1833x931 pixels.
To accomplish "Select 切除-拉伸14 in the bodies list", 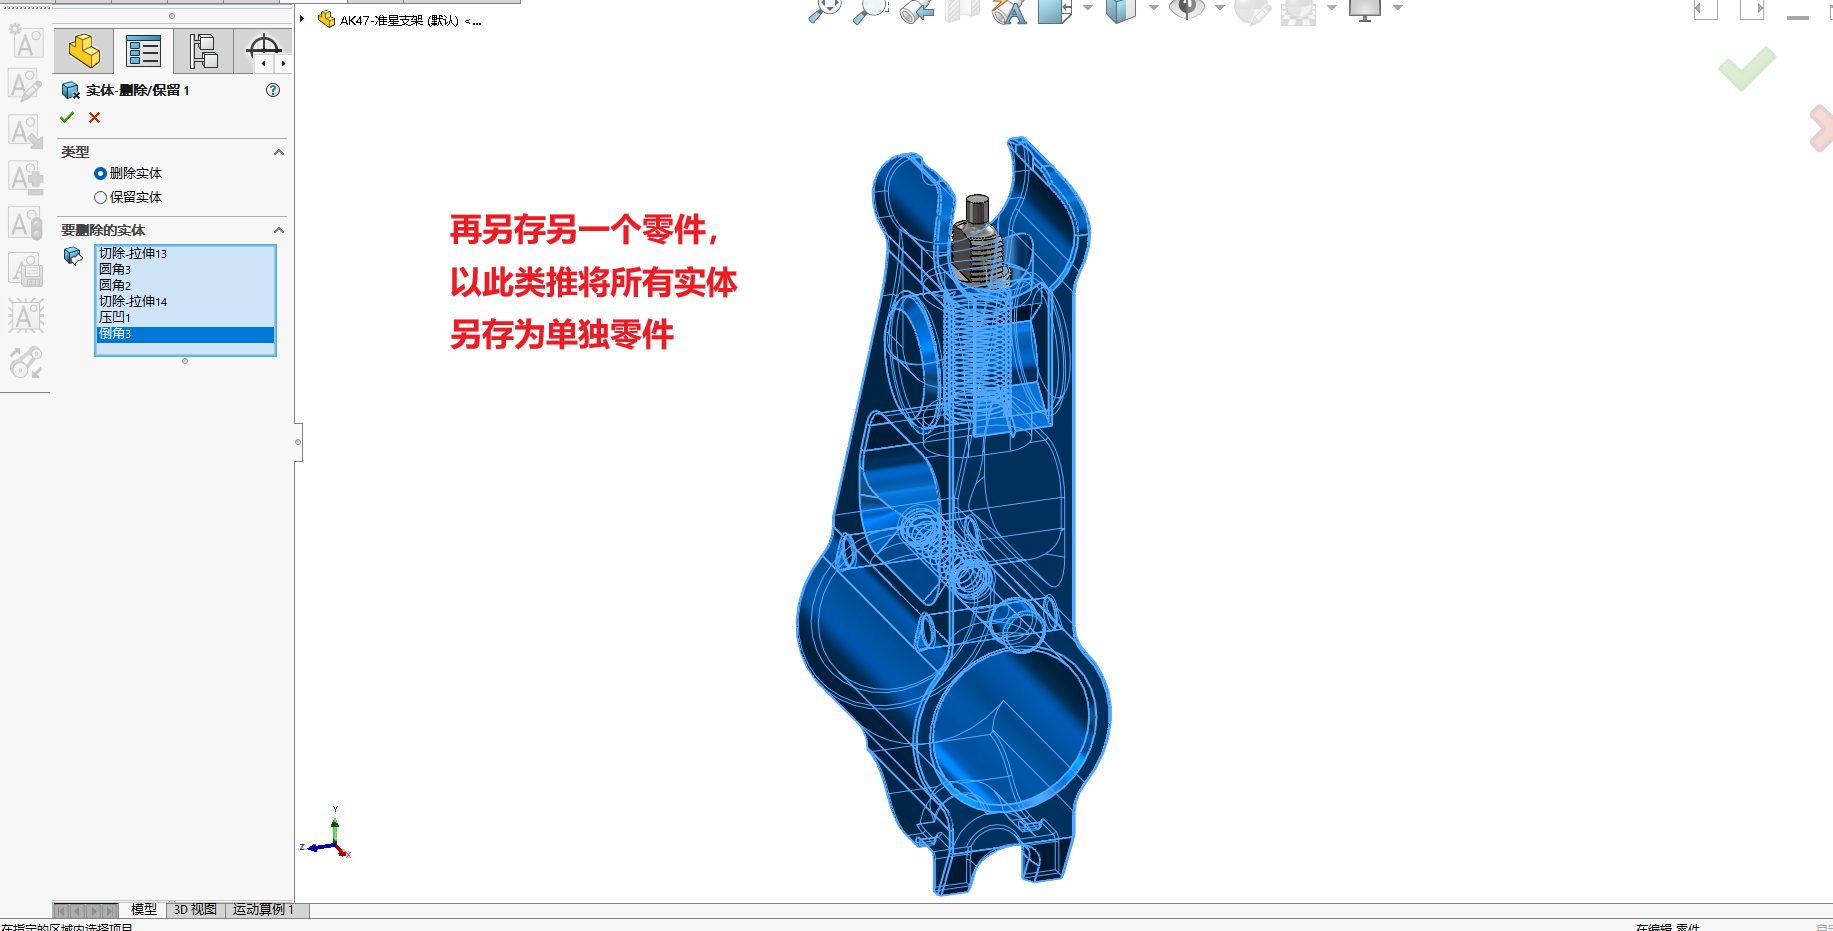I will pos(185,302).
